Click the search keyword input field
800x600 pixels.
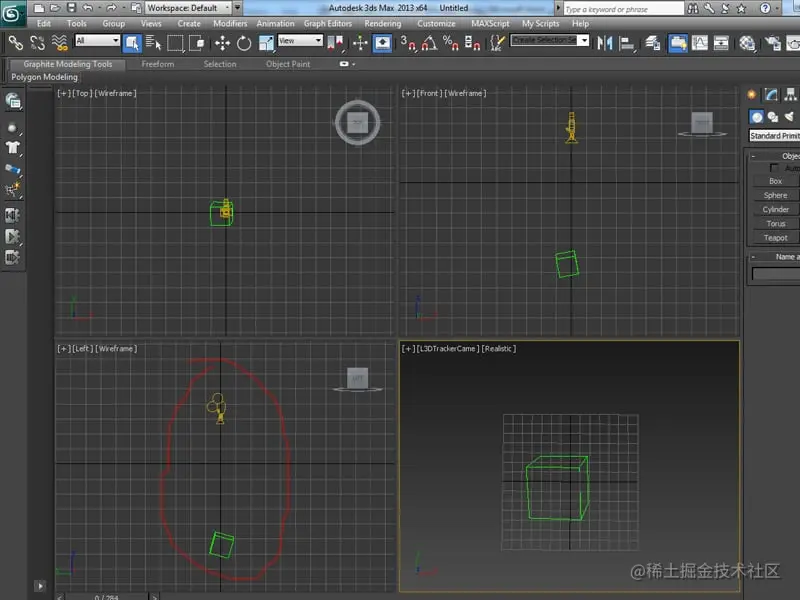623,9
